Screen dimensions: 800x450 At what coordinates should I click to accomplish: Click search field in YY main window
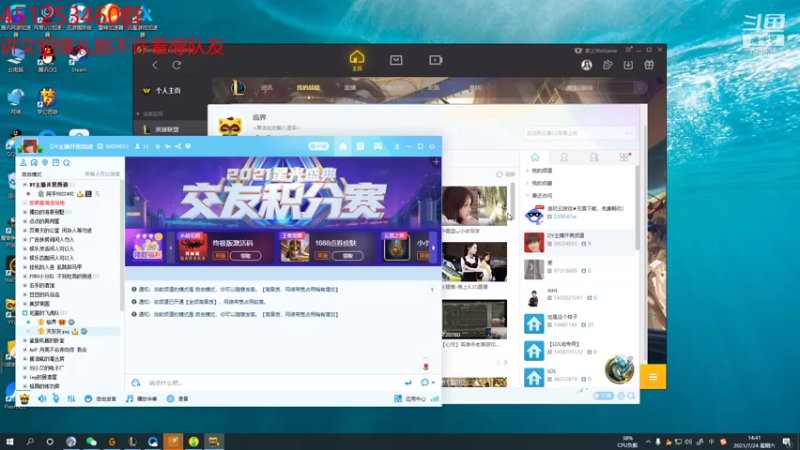click(x=579, y=133)
